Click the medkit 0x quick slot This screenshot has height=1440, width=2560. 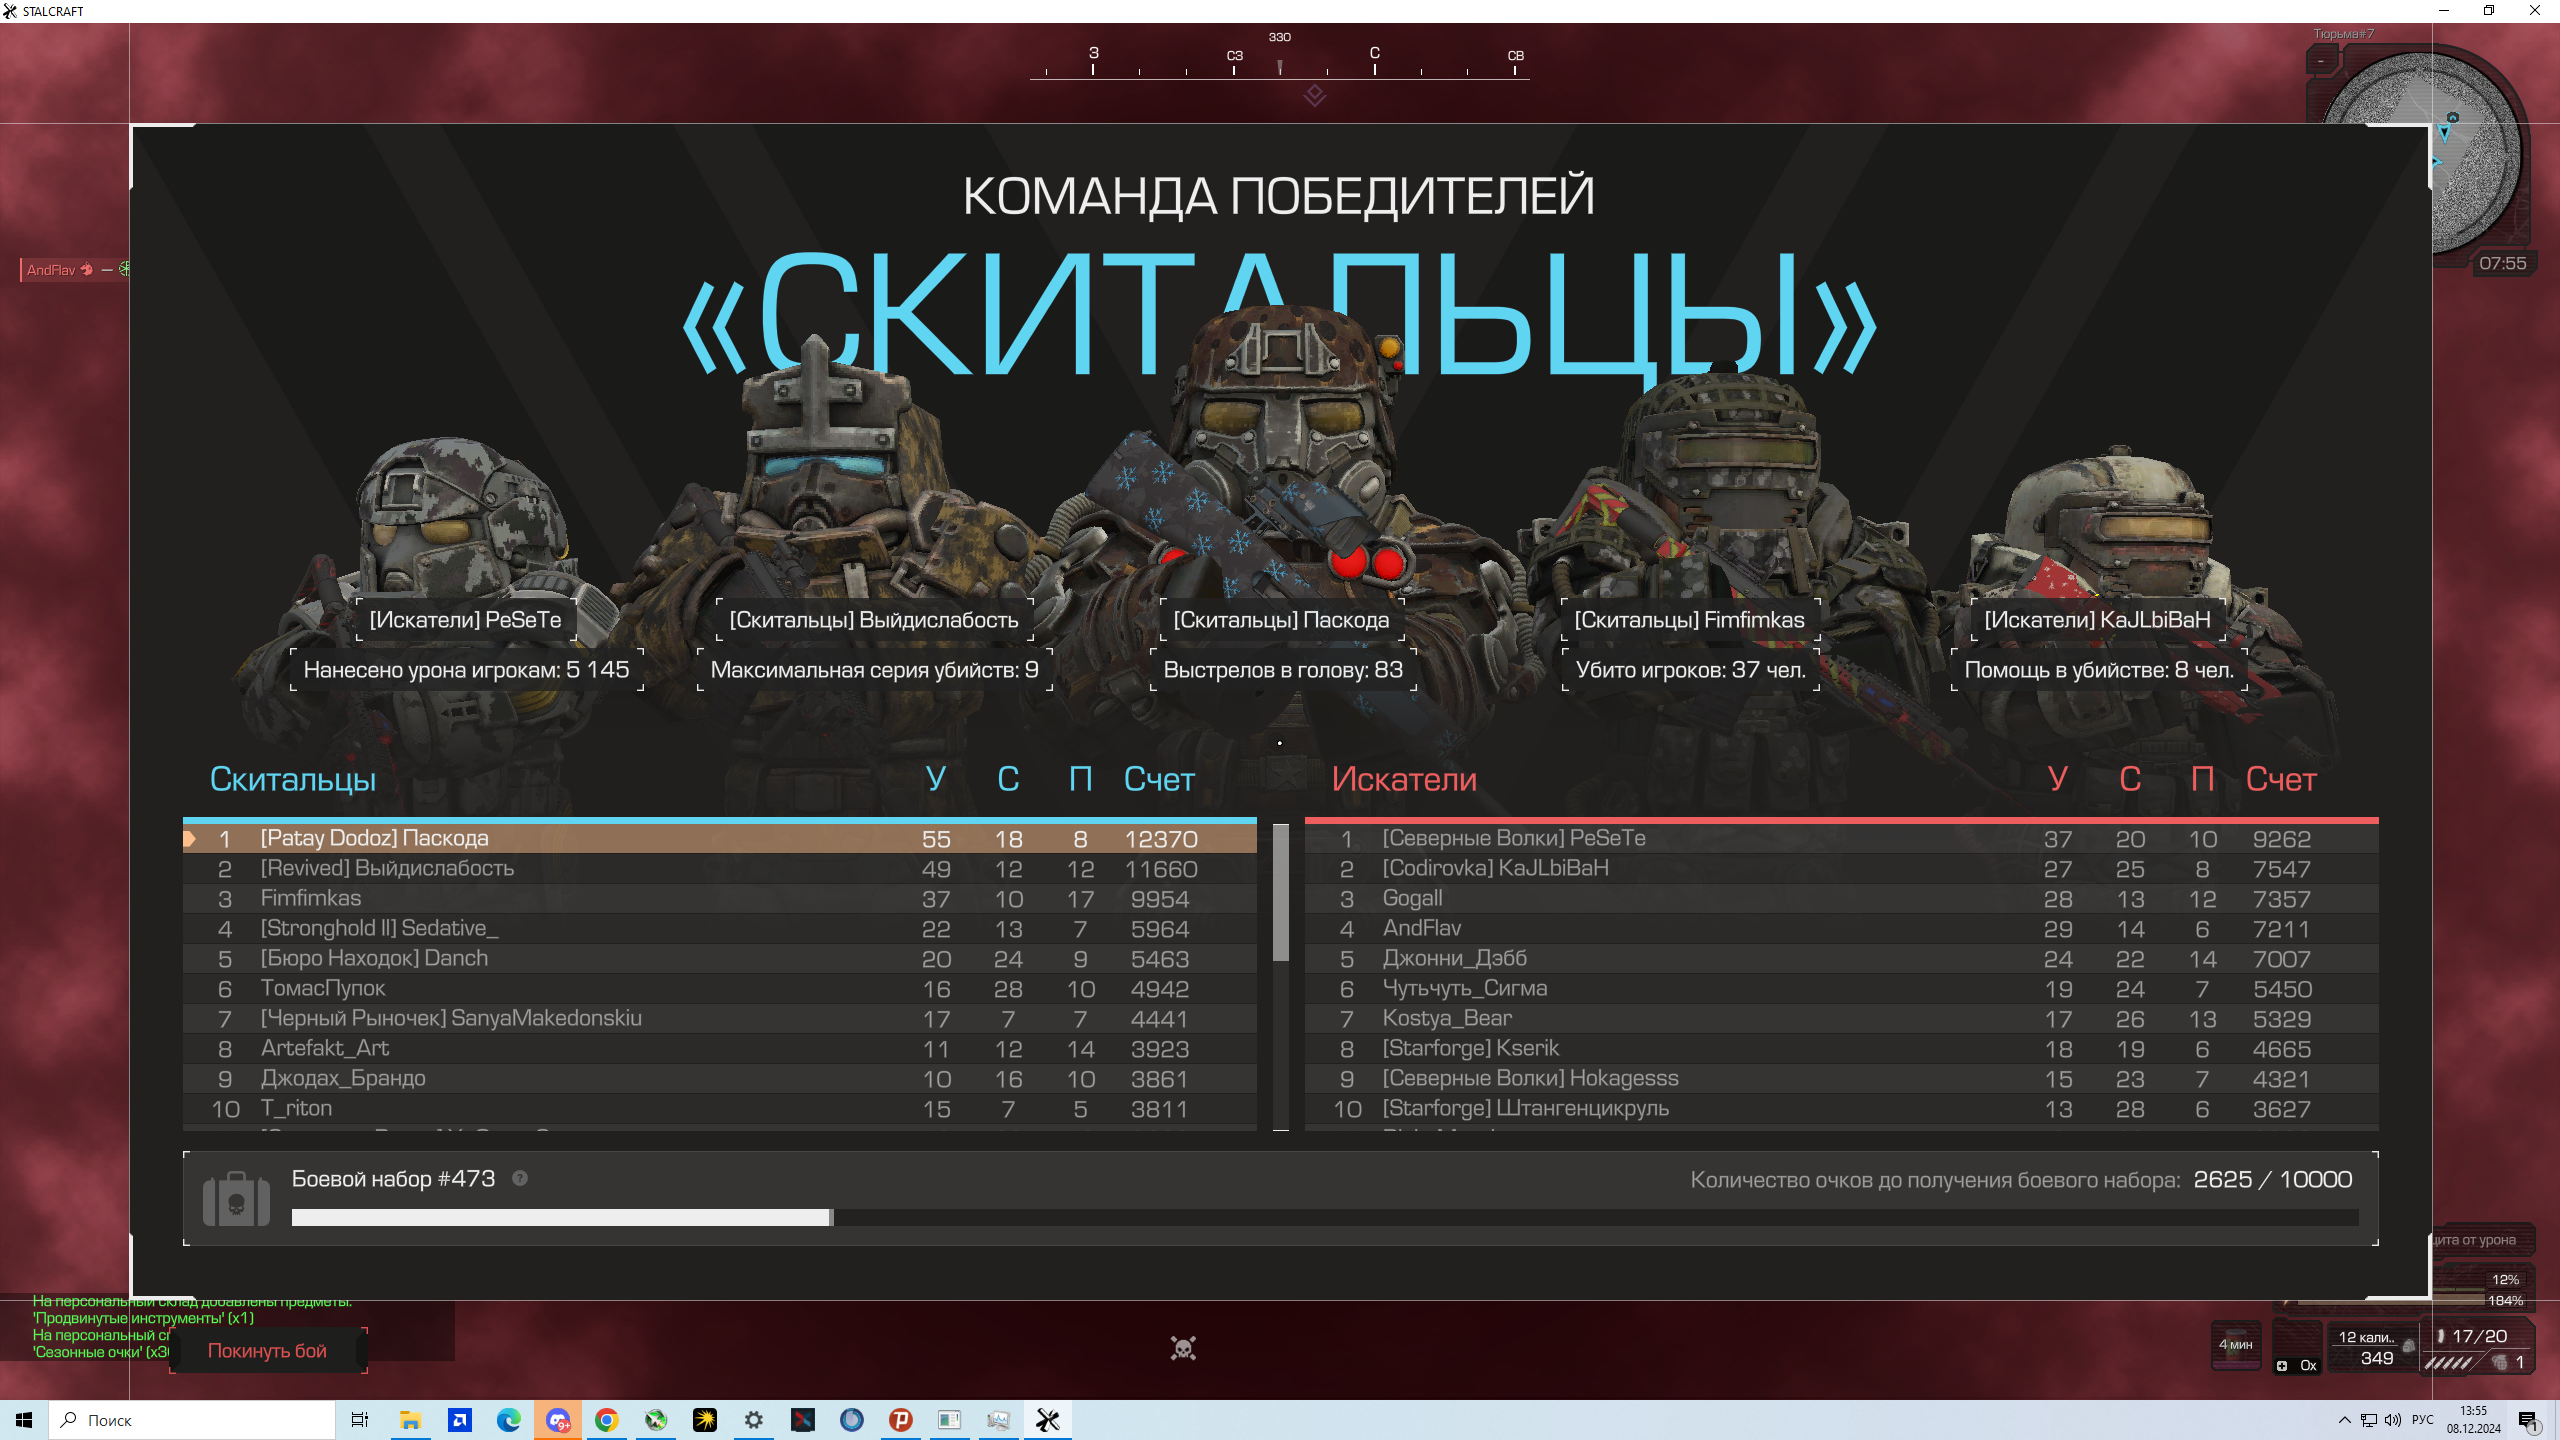pyautogui.click(x=2297, y=1346)
